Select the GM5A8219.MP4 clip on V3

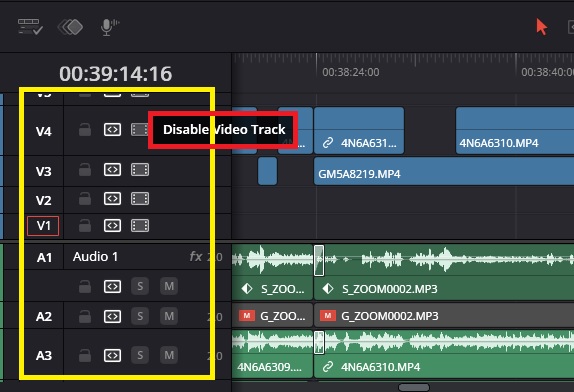(x=444, y=171)
